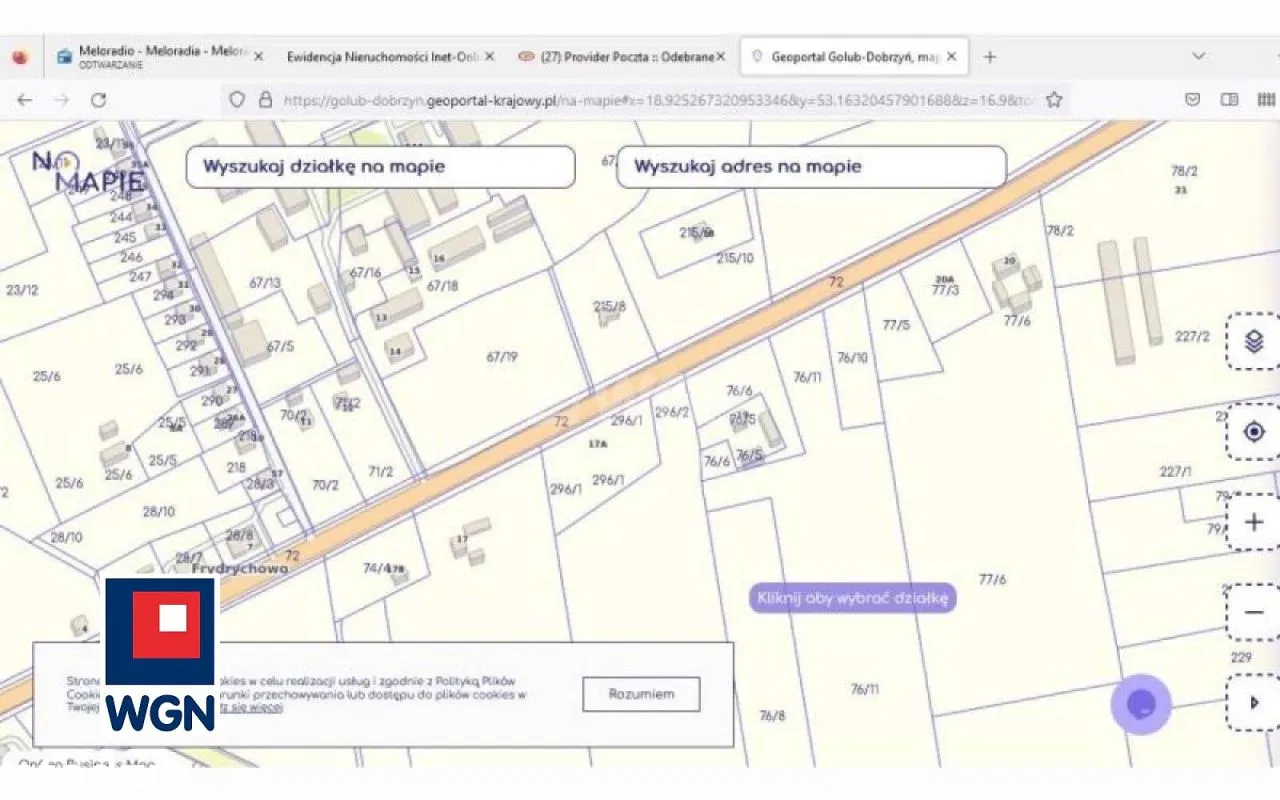The height and width of the screenshot is (800, 1280).
Task: Accept cookies with Rozumiem button
Action: point(641,693)
